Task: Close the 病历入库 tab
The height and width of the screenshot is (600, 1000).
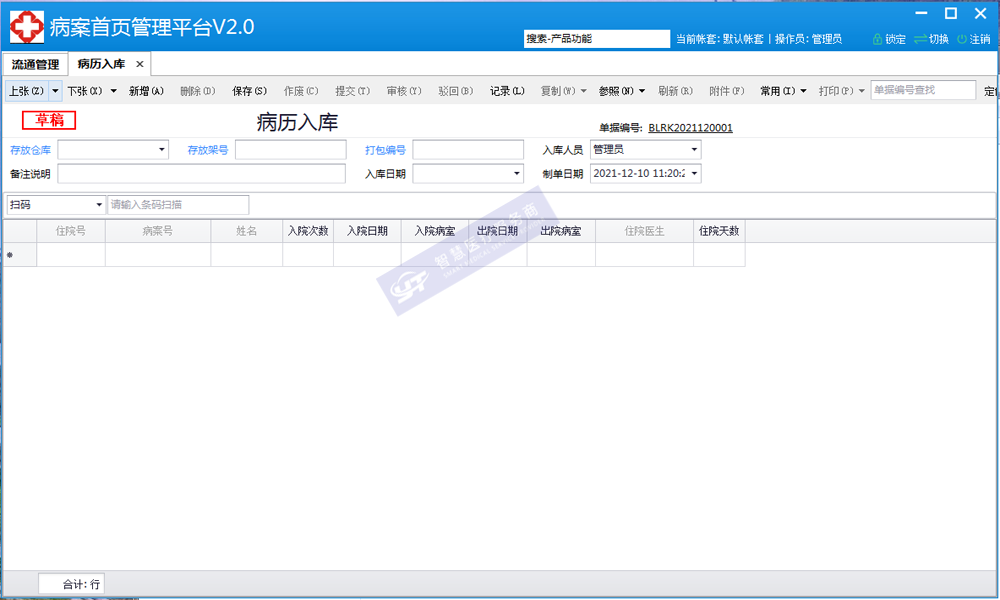Action: (140, 64)
